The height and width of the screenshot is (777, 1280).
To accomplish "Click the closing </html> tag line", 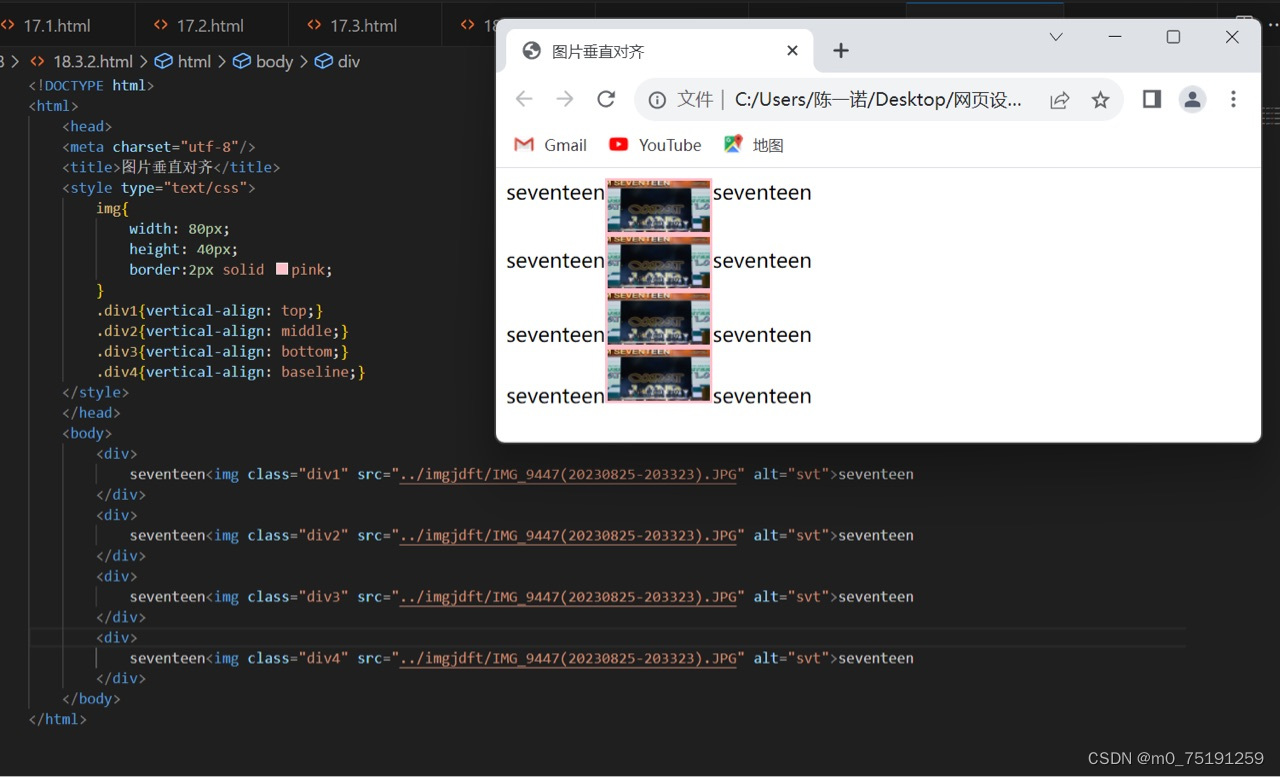I will tap(58, 719).
